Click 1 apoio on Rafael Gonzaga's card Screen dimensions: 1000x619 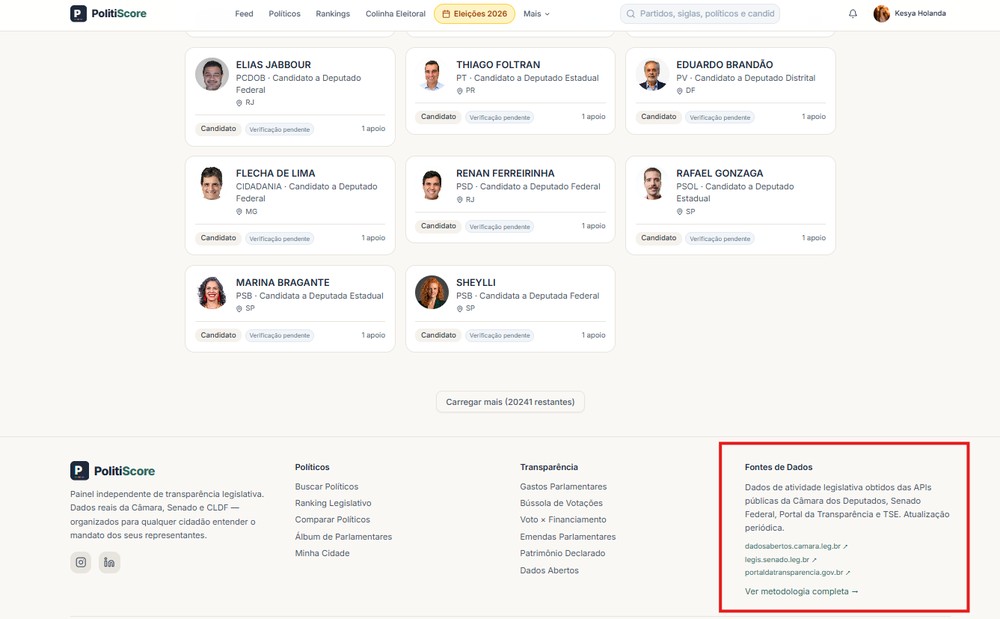pyautogui.click(x=814, y=238)
